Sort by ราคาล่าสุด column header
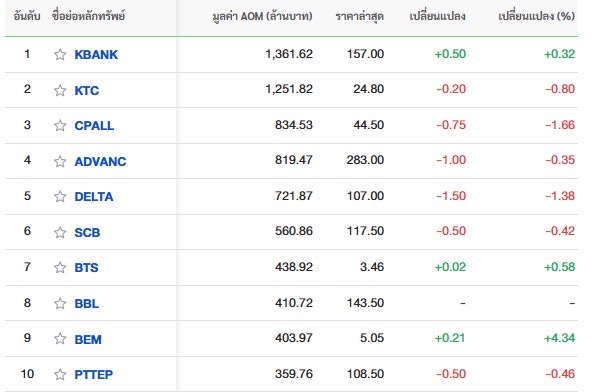Screen dimensions: 599x392 point(359,16)
